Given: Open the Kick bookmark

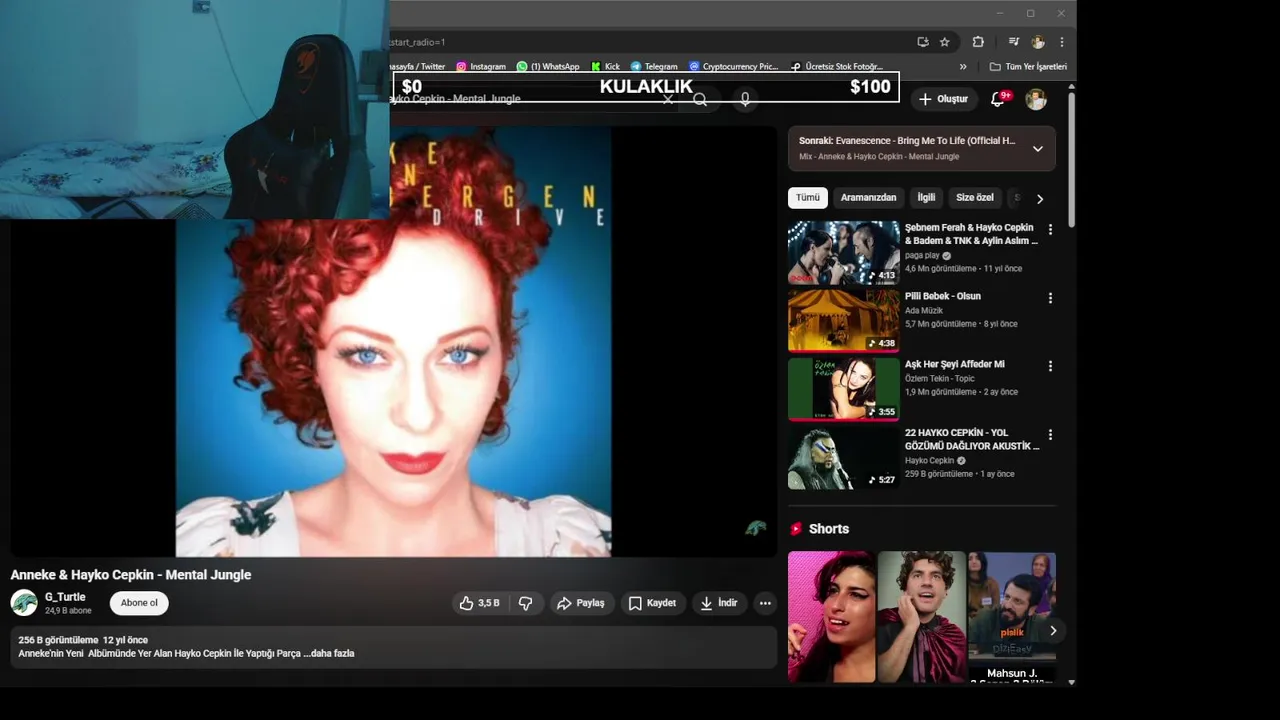Looking at the screenshot, I should (x=606, y=67).
